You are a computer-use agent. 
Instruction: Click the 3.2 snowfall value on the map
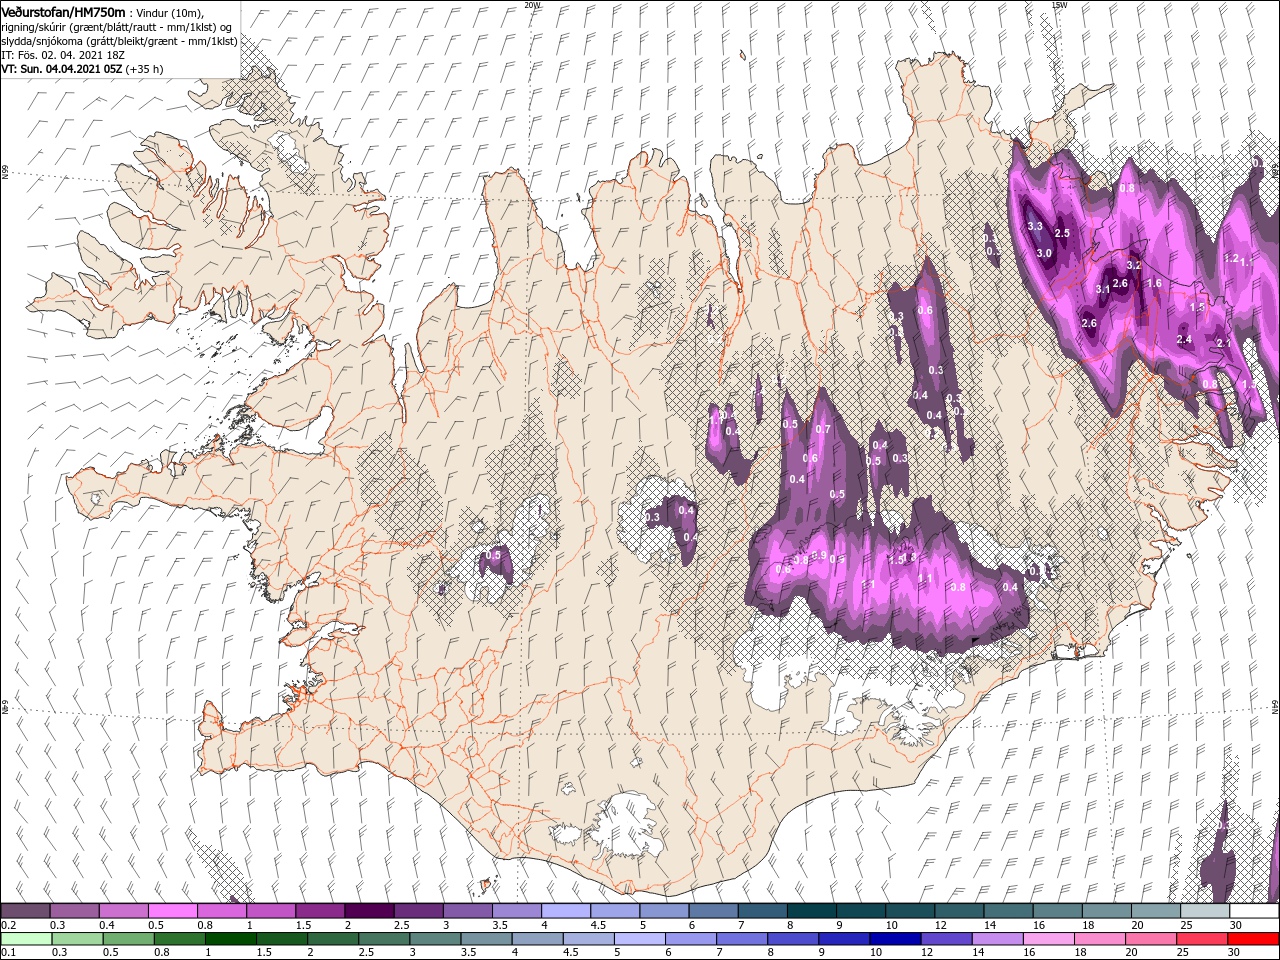1134,265
